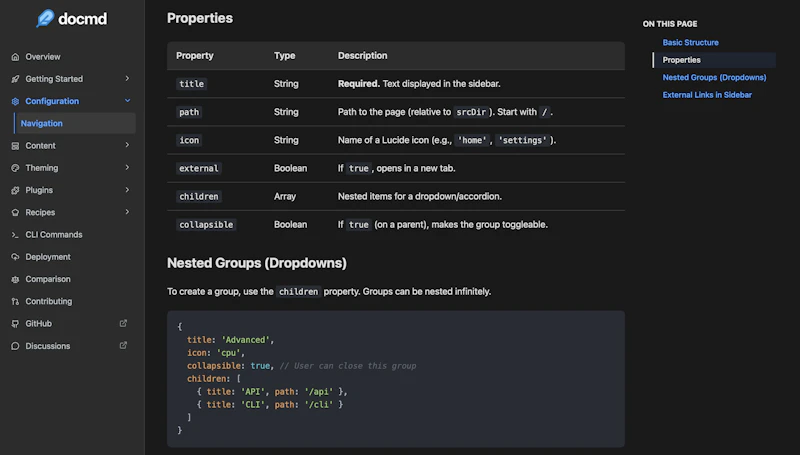This screenshot has height=455, width=800.
Task: Click the docmd feather logo icon
Action: pos(45,18)
